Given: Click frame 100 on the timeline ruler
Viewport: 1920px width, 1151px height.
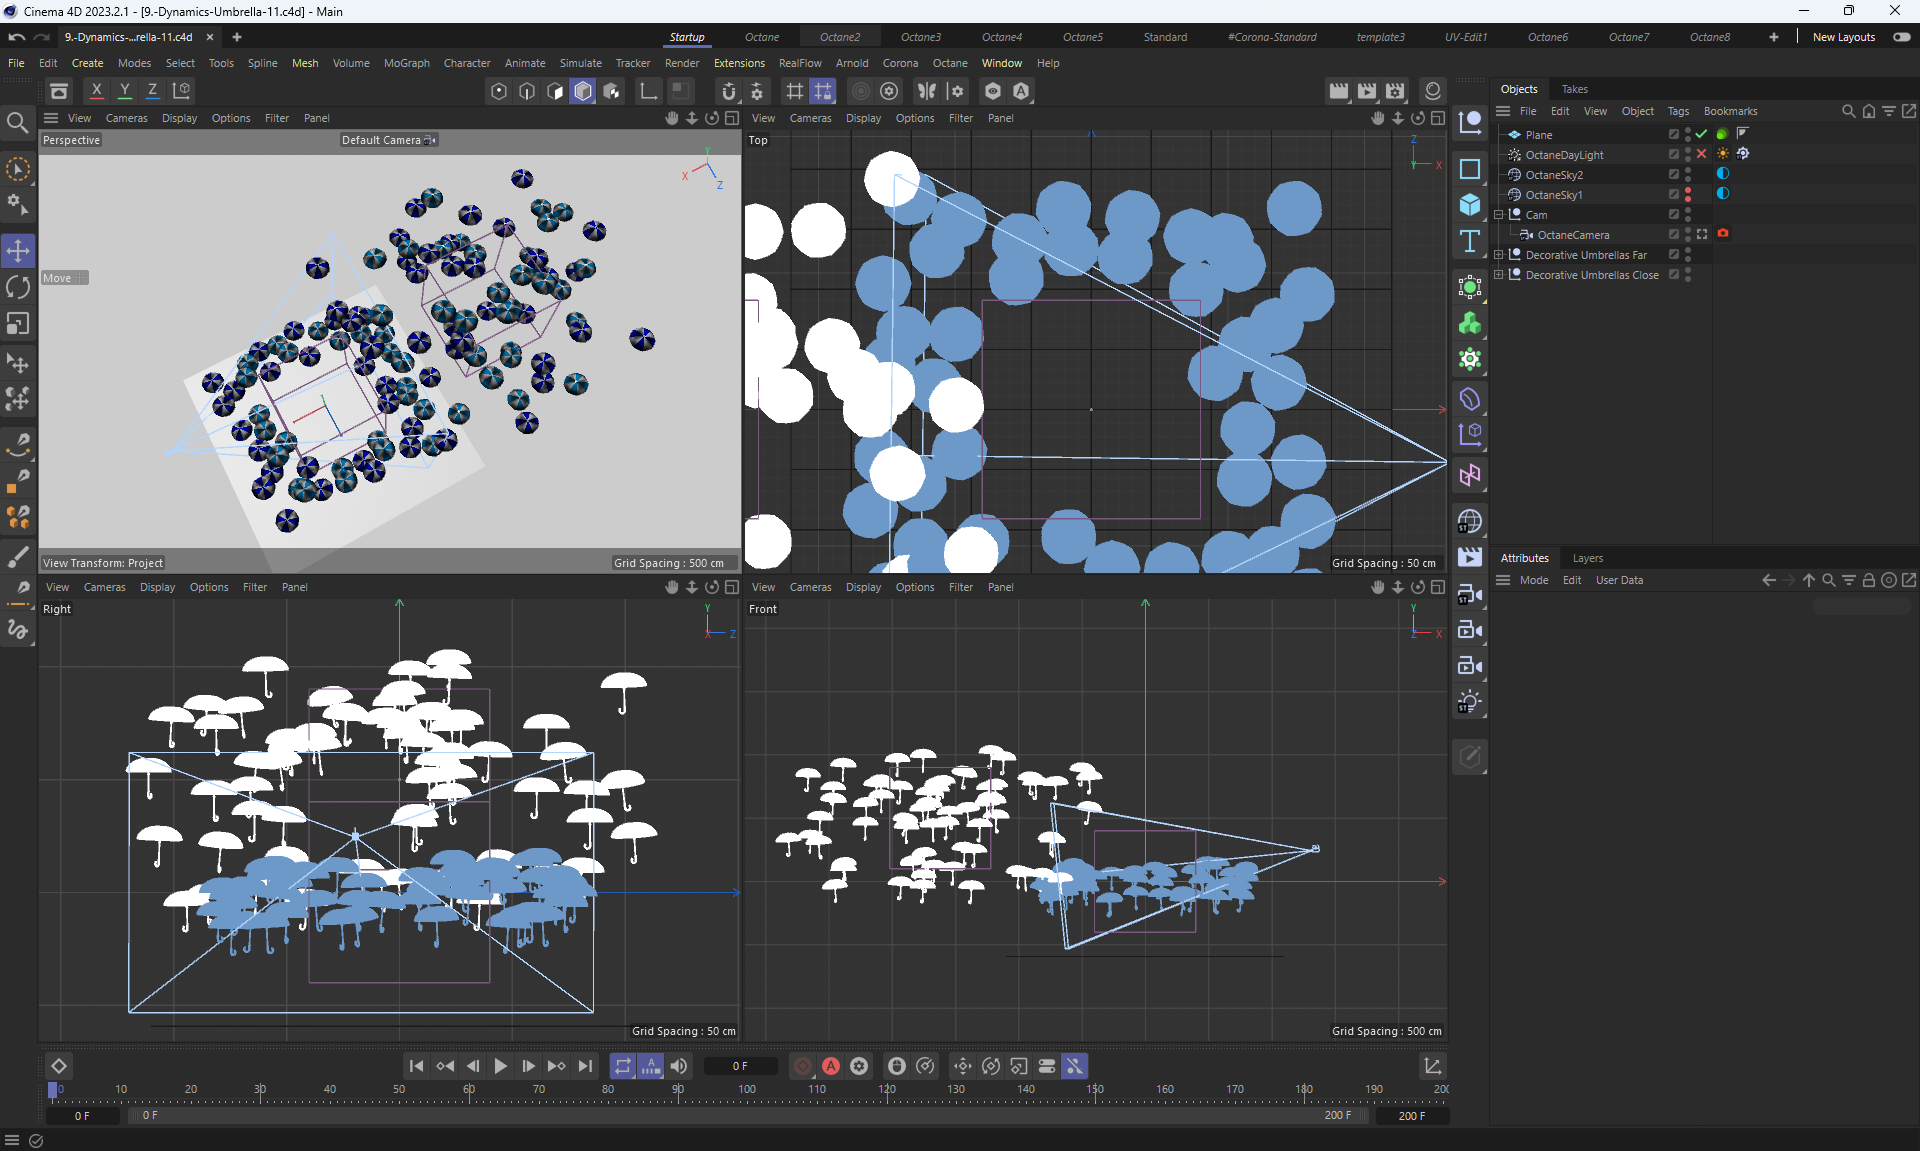Looking at the screenshot, I should click(x=747, y=1090).
